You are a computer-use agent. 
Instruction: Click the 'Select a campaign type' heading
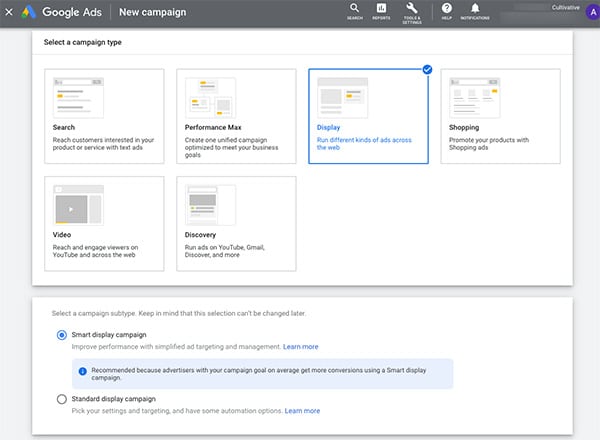tap(83, 42)
